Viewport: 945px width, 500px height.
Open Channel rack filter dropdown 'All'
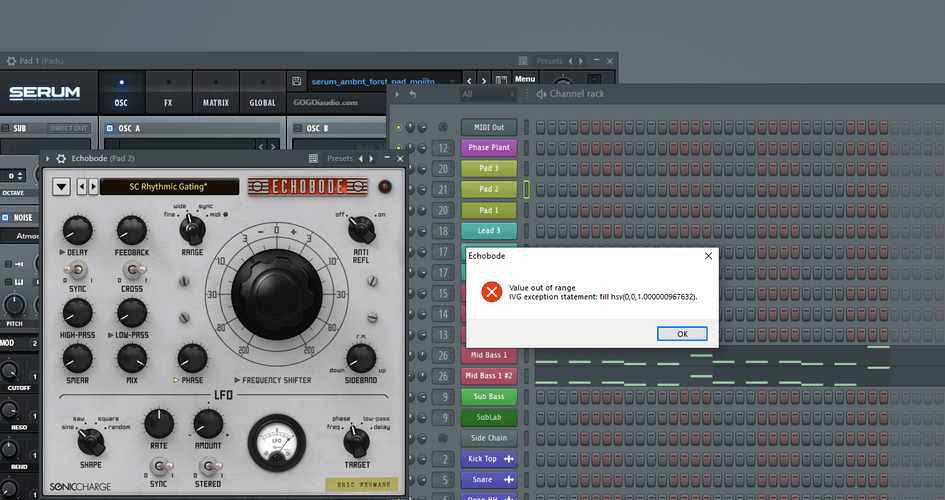tap(488, 95)
